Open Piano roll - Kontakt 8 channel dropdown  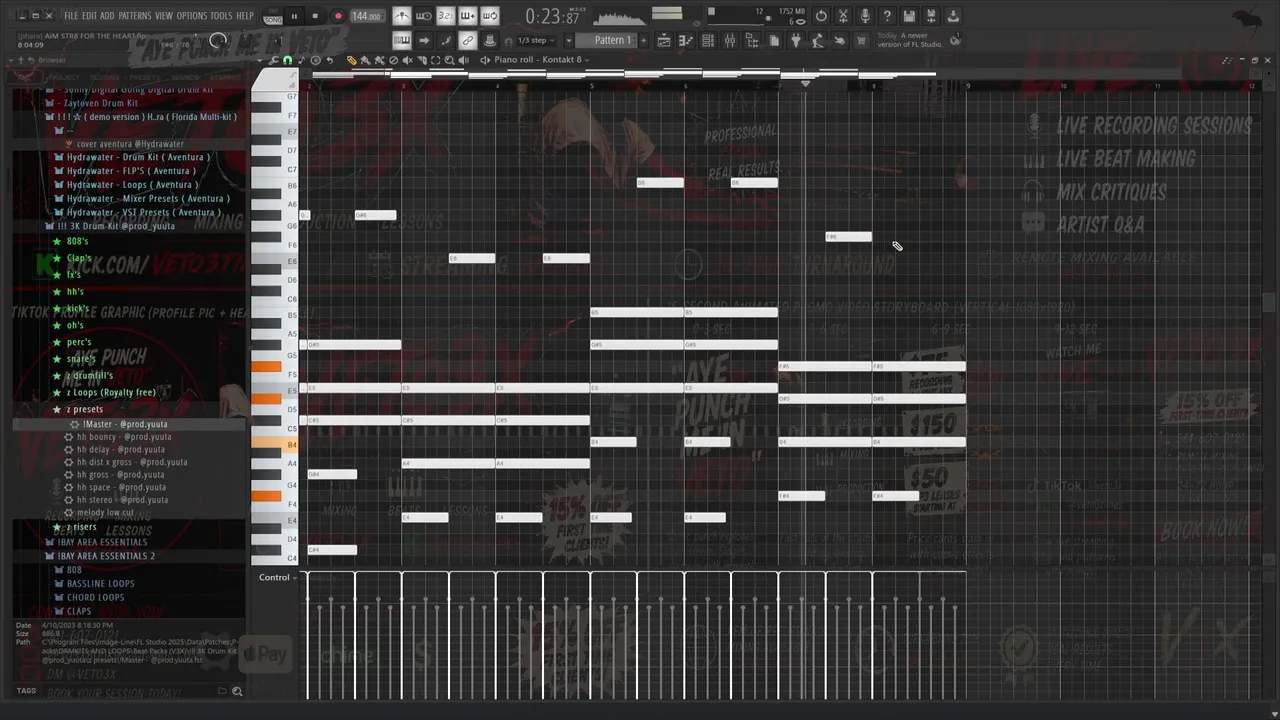pyautogui.click(x=542, y=60)
